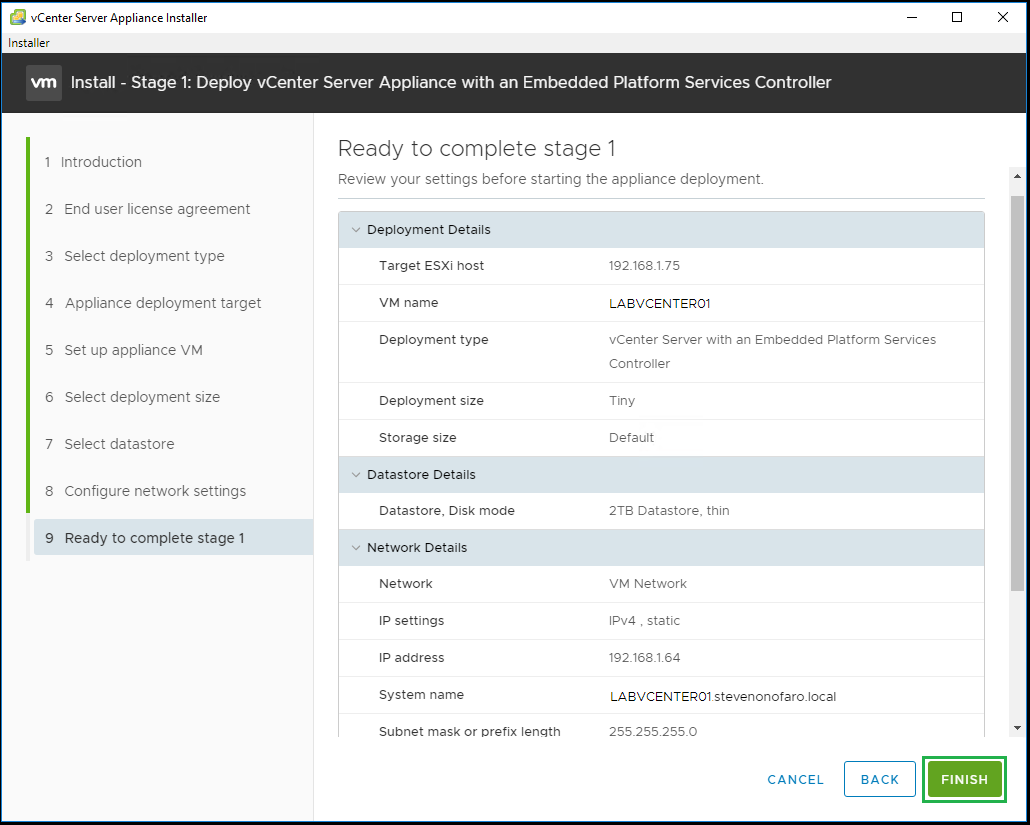
Task: Navigate to Select deployment size step
Action: (x=142, y=397)
